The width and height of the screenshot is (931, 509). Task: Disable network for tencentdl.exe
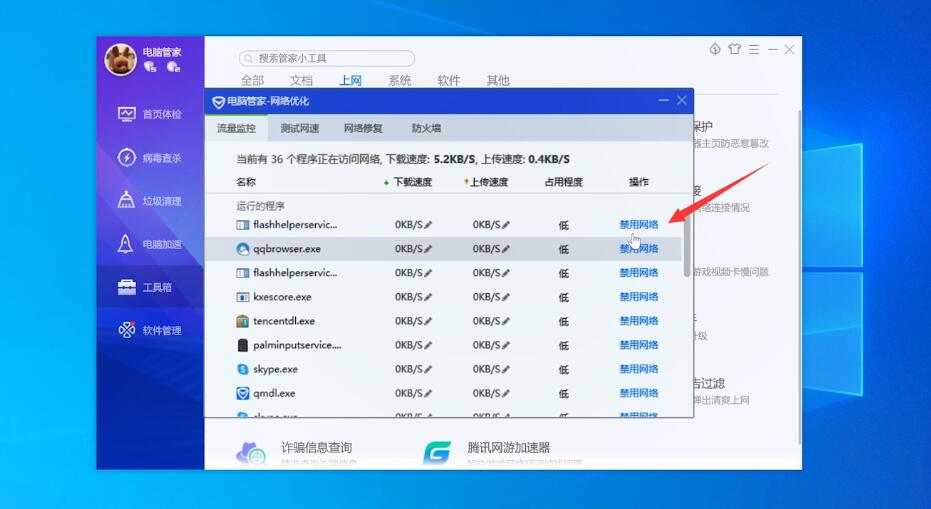pyautogui.click(x=639, y=321)
